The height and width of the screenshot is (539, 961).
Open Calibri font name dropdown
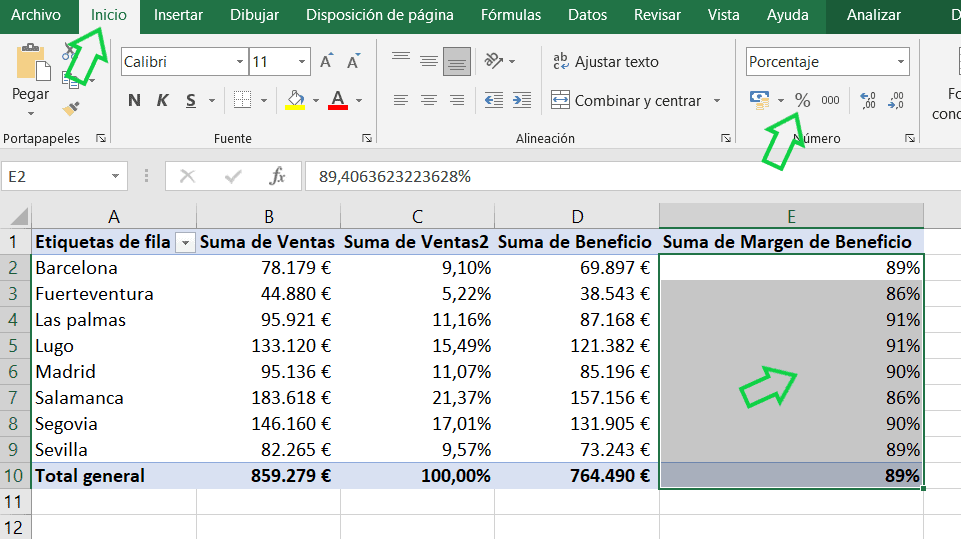[240, 62]
